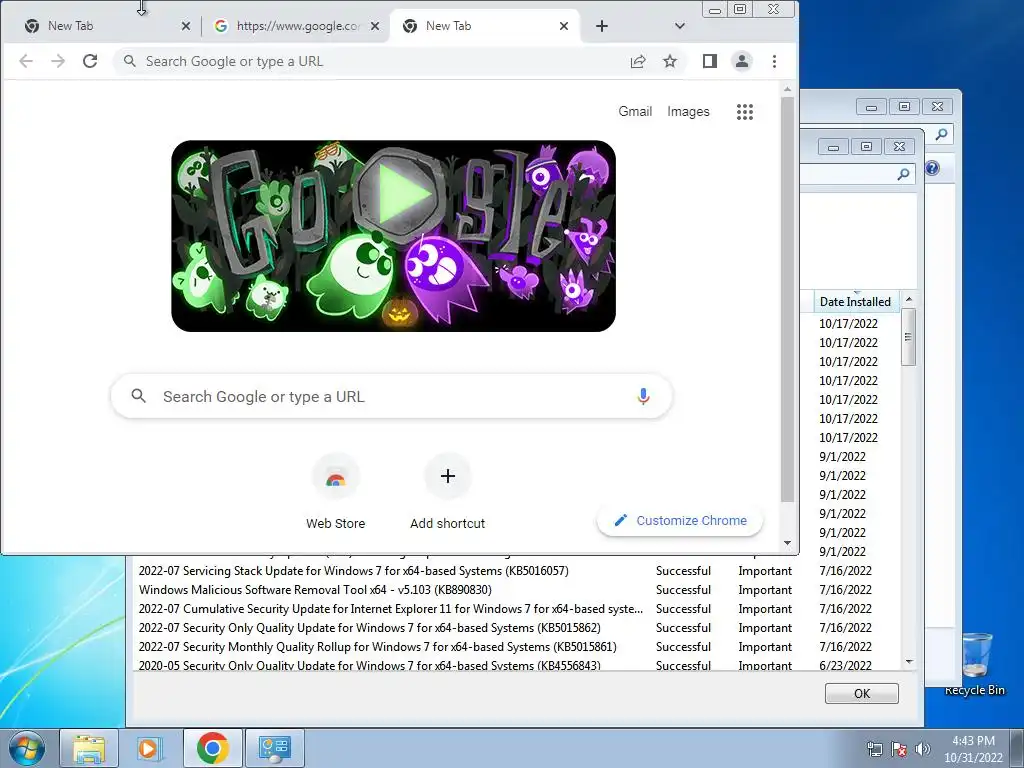
Task: Focus the Google search box
Action: (x=392, y=396)
